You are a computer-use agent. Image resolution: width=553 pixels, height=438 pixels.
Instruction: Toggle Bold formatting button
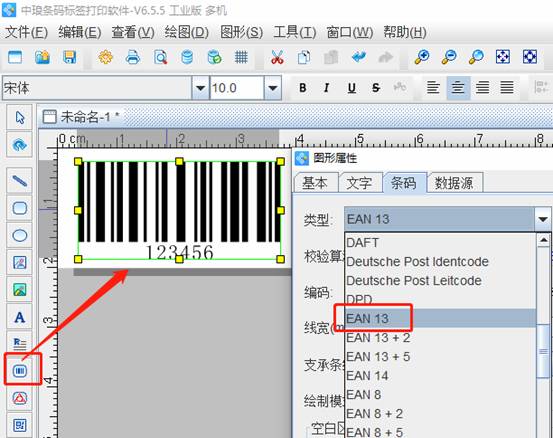pos(303,87)
